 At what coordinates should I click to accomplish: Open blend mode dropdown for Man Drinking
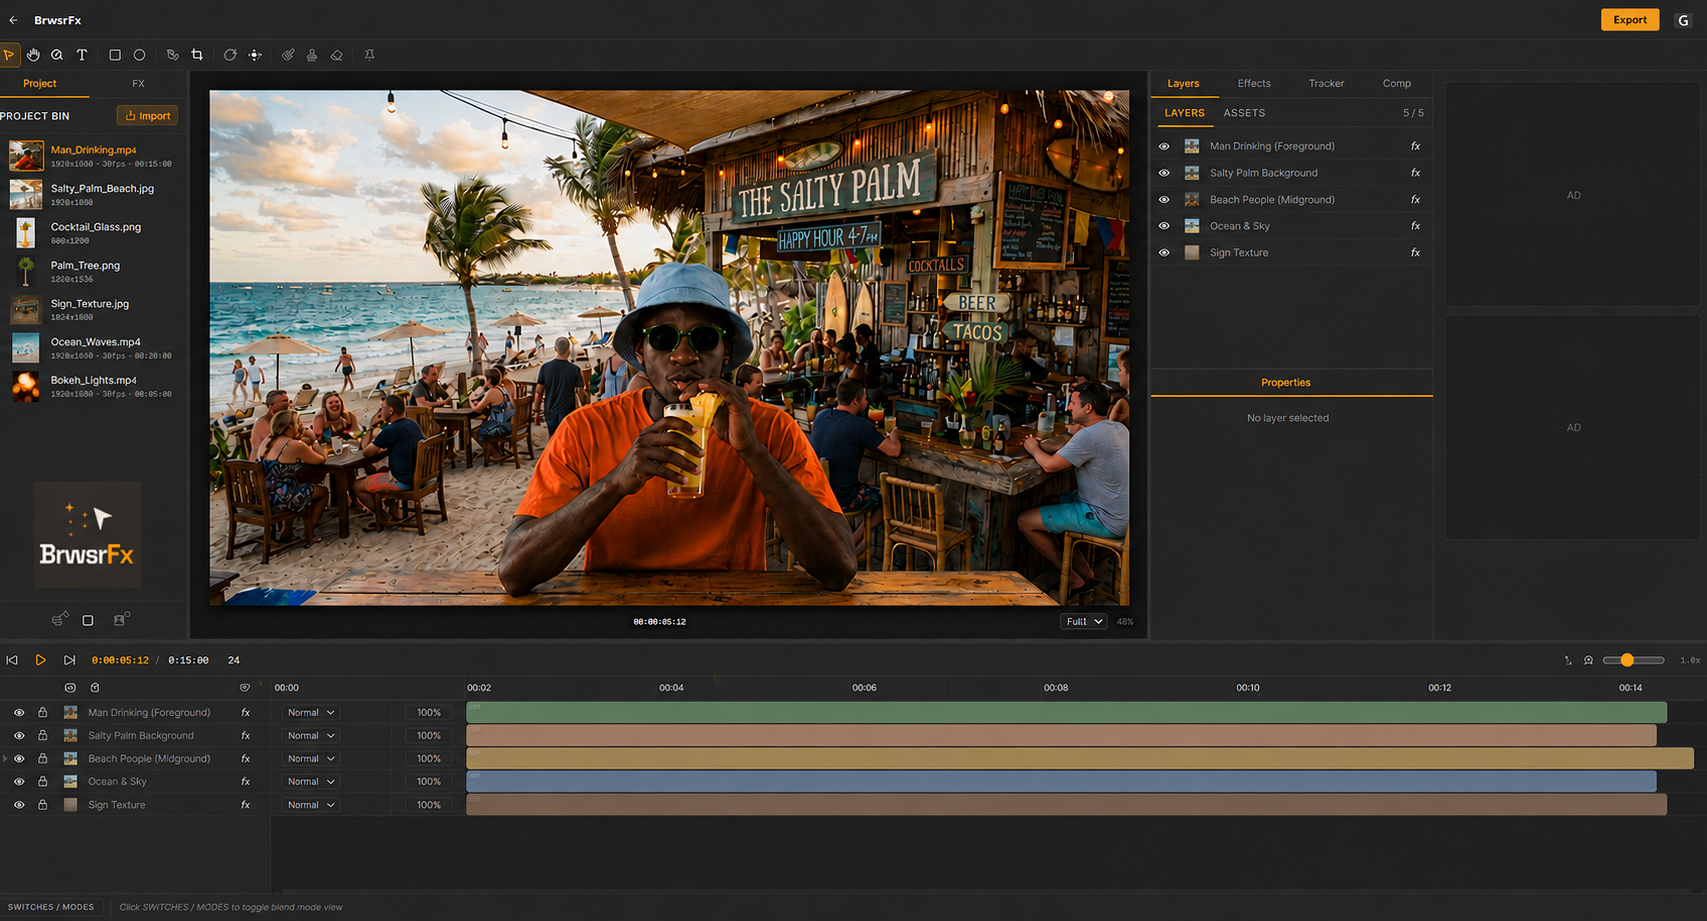[310, 713]
